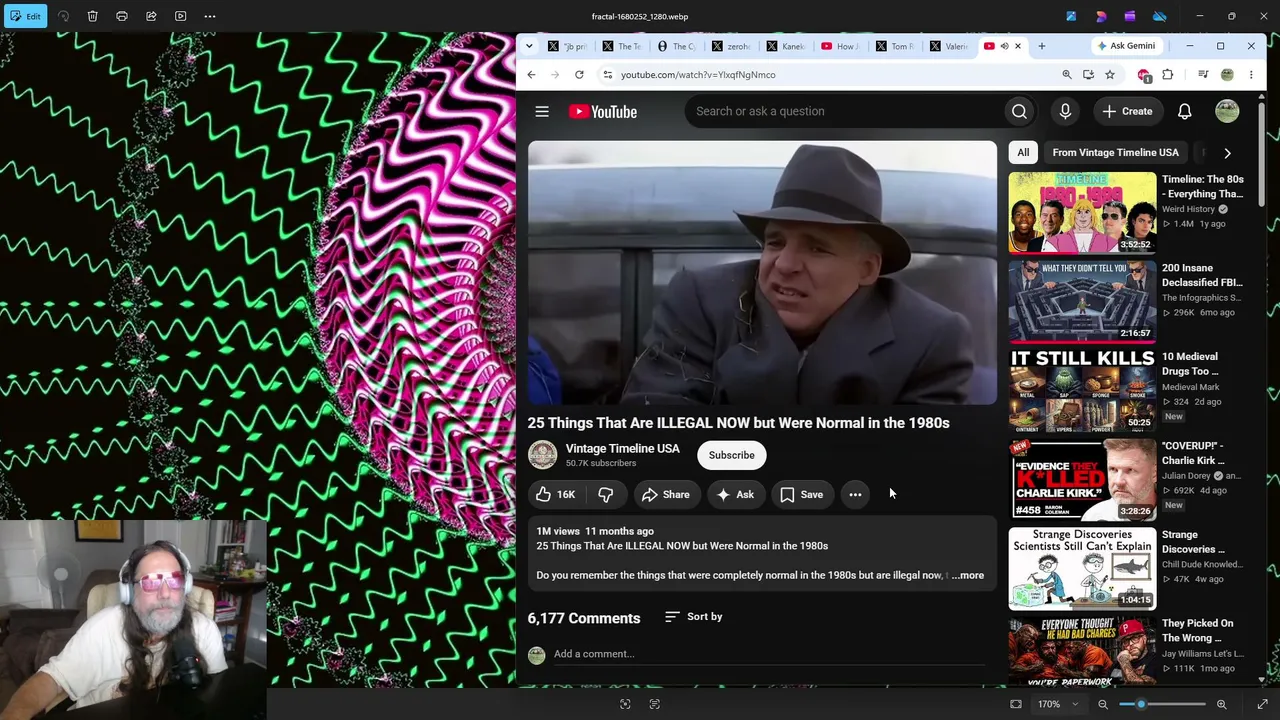Open Chrome's tab search chevron

(x=528, y=46)
